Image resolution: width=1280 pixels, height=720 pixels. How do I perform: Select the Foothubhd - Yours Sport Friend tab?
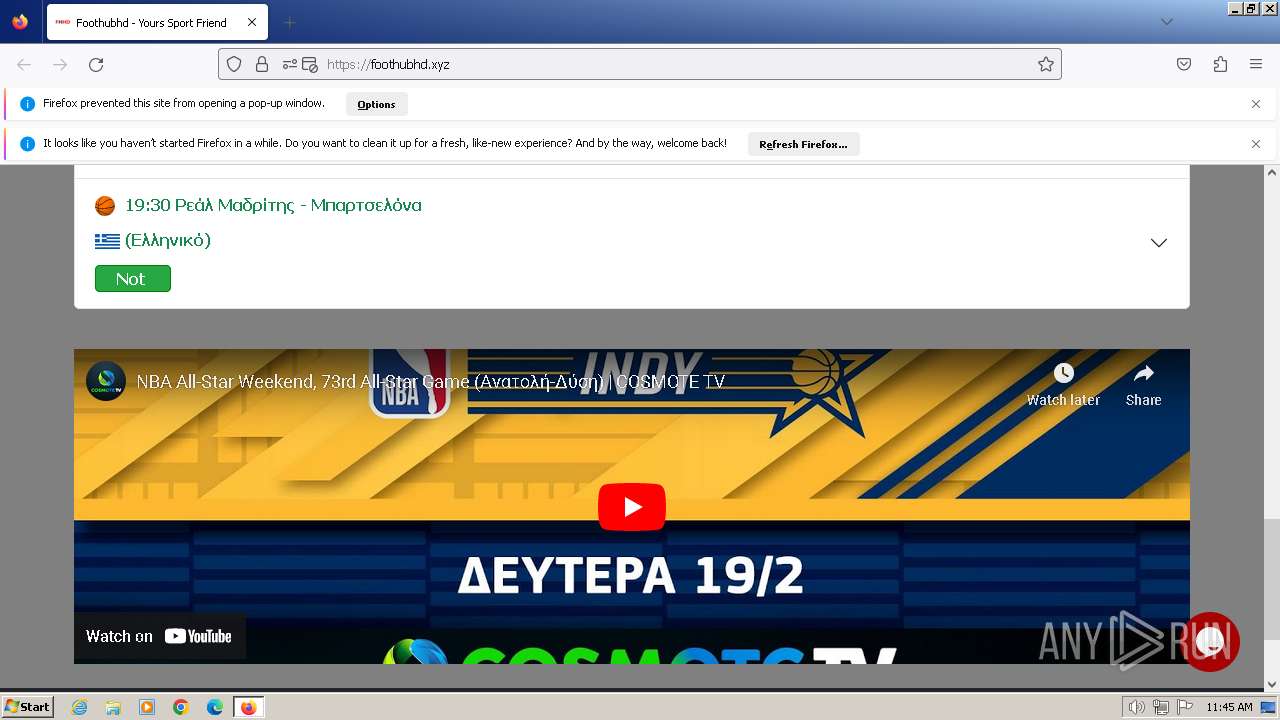tap(156, 22)
